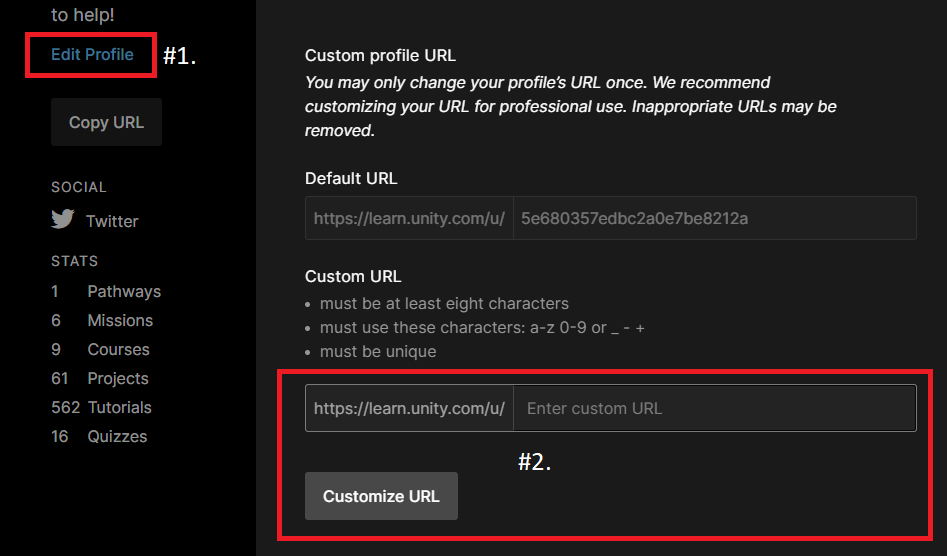
Task: Click the Twitter bird icon
Action: tap(63, 220)
